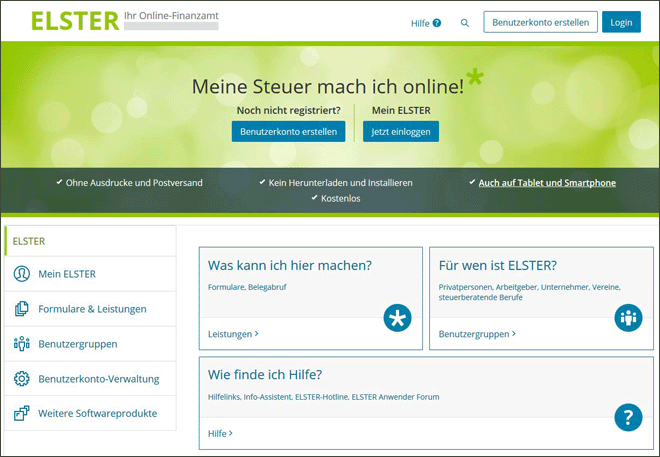Open Benutzerkonto-Verwaltung menu entry
The height and width of the screenshot is (457, 660).
point(90,378)
